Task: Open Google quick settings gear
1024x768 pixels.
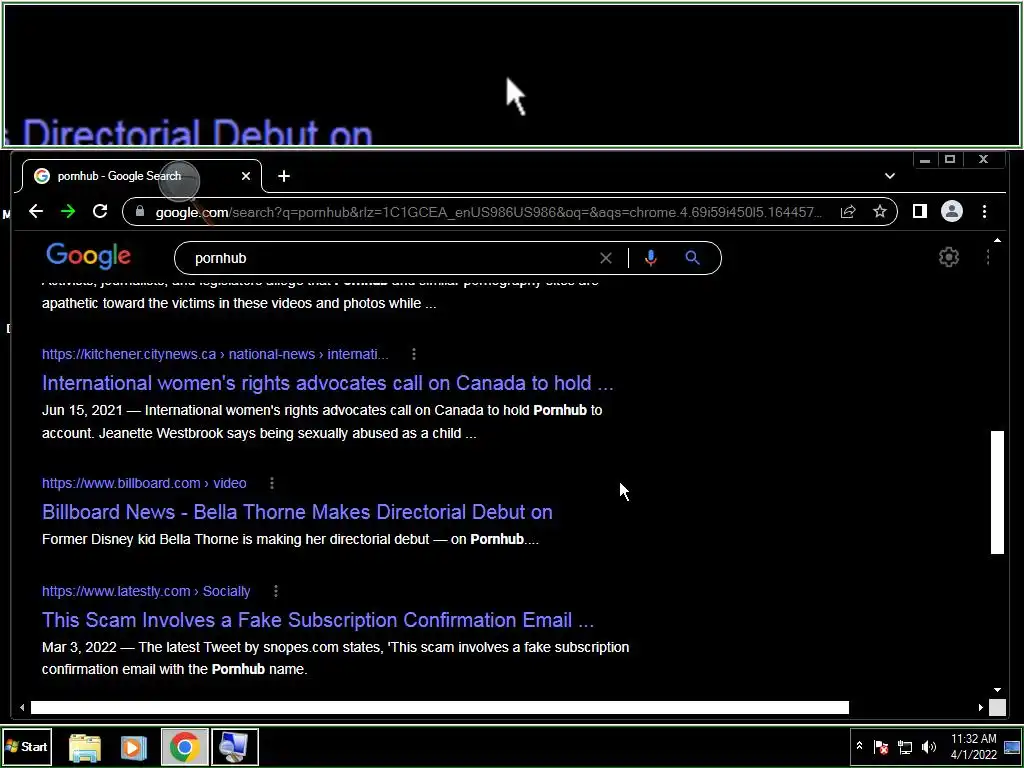Action: (x=949, y=257)
